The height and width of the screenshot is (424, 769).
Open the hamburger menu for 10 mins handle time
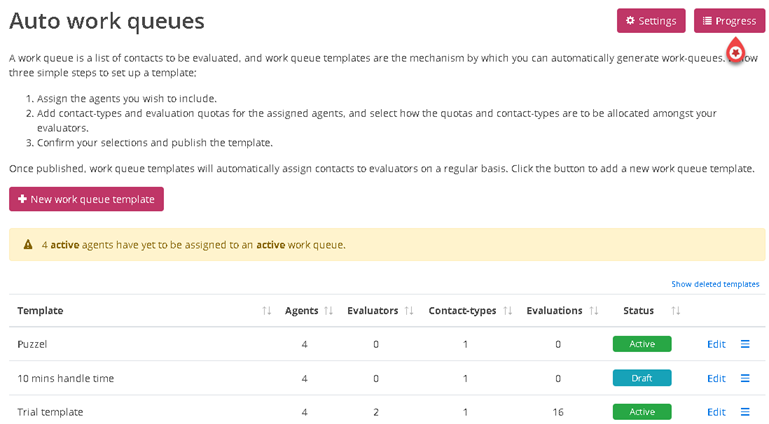pyautogui.click(x=744, y=378)
